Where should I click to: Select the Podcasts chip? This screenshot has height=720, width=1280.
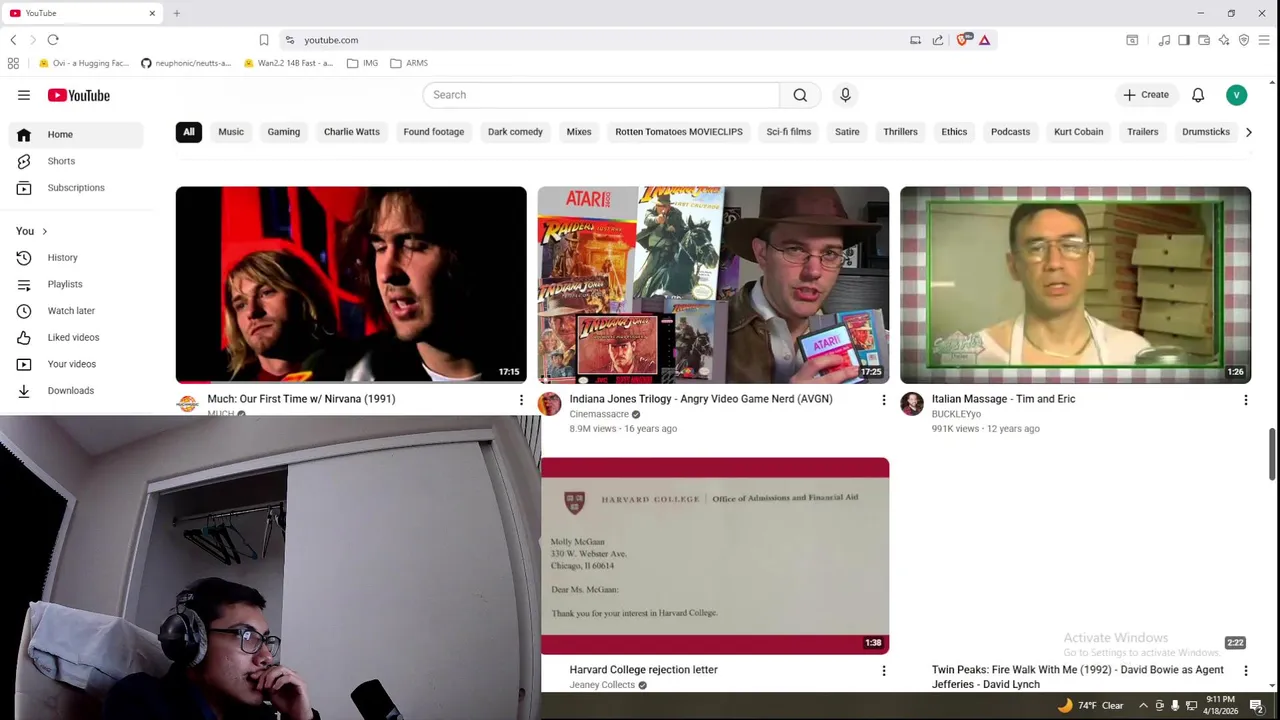tap(1010, 132)
